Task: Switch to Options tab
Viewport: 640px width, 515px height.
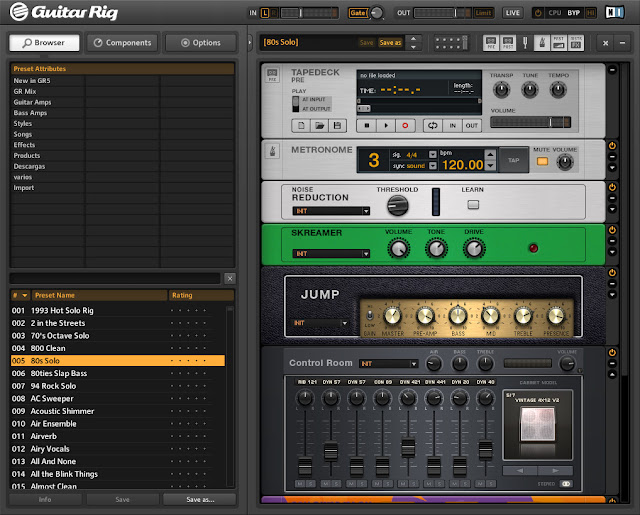Action: pyautogui.click(x=201, y=43)
